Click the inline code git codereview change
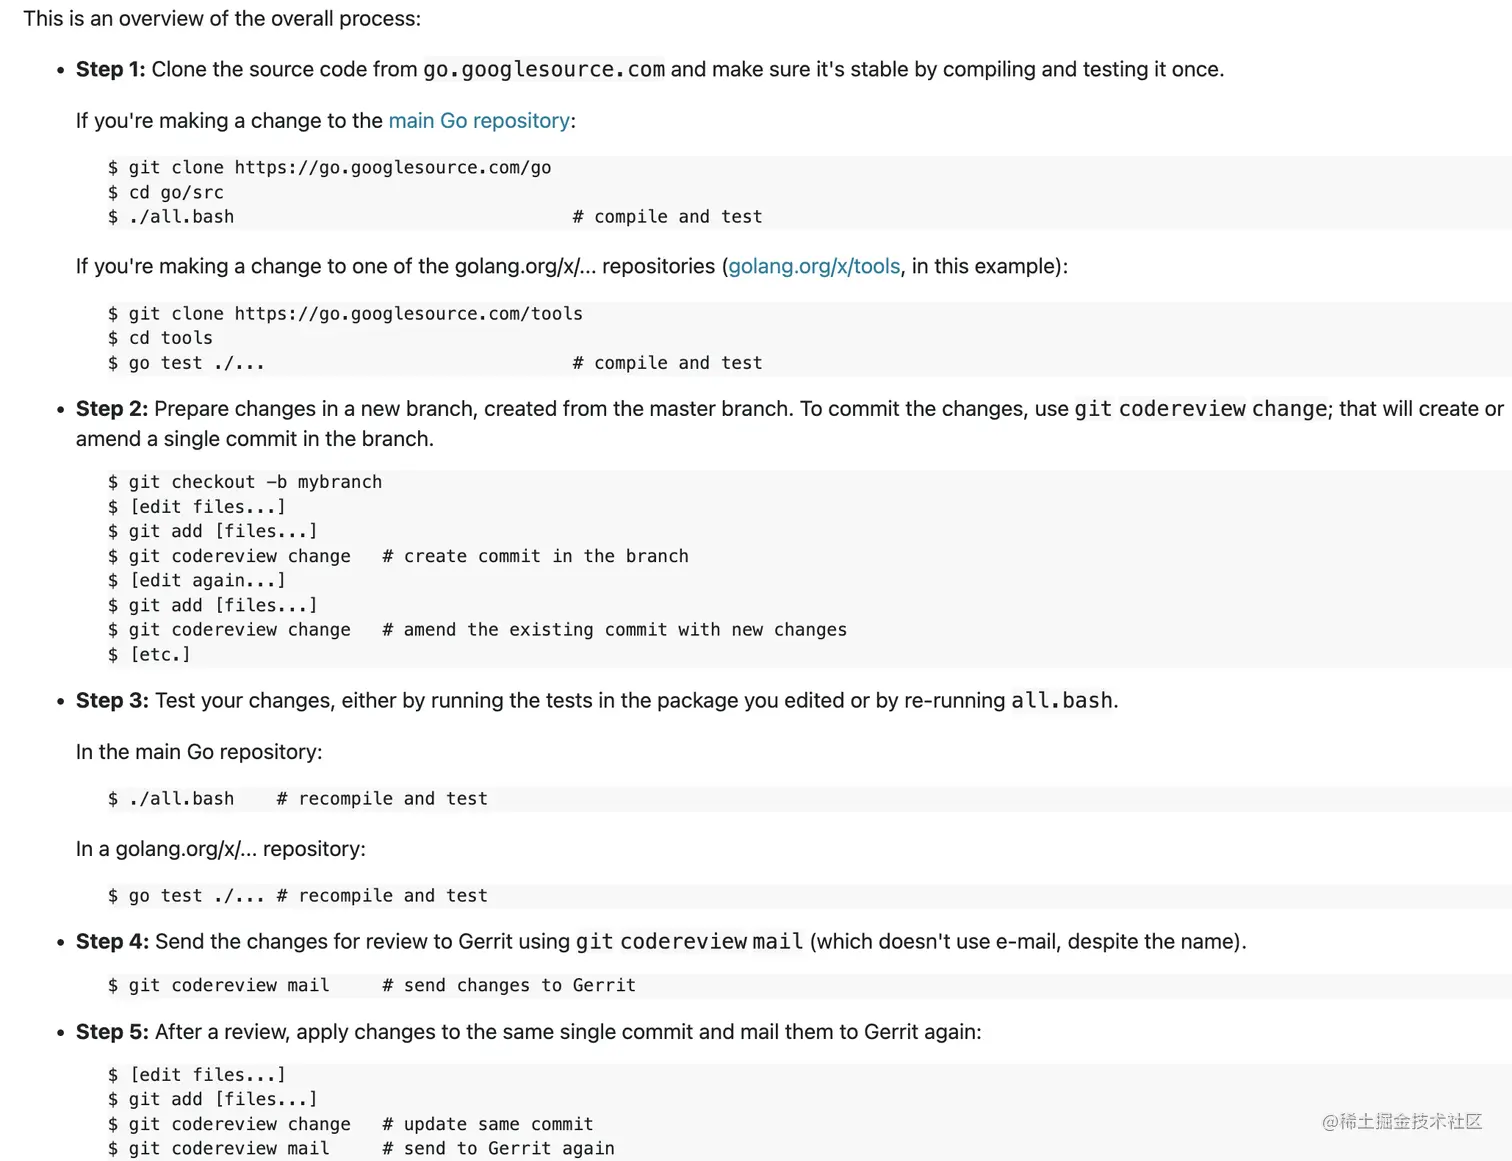Screen dimensions: 1512x1161 1201,409
